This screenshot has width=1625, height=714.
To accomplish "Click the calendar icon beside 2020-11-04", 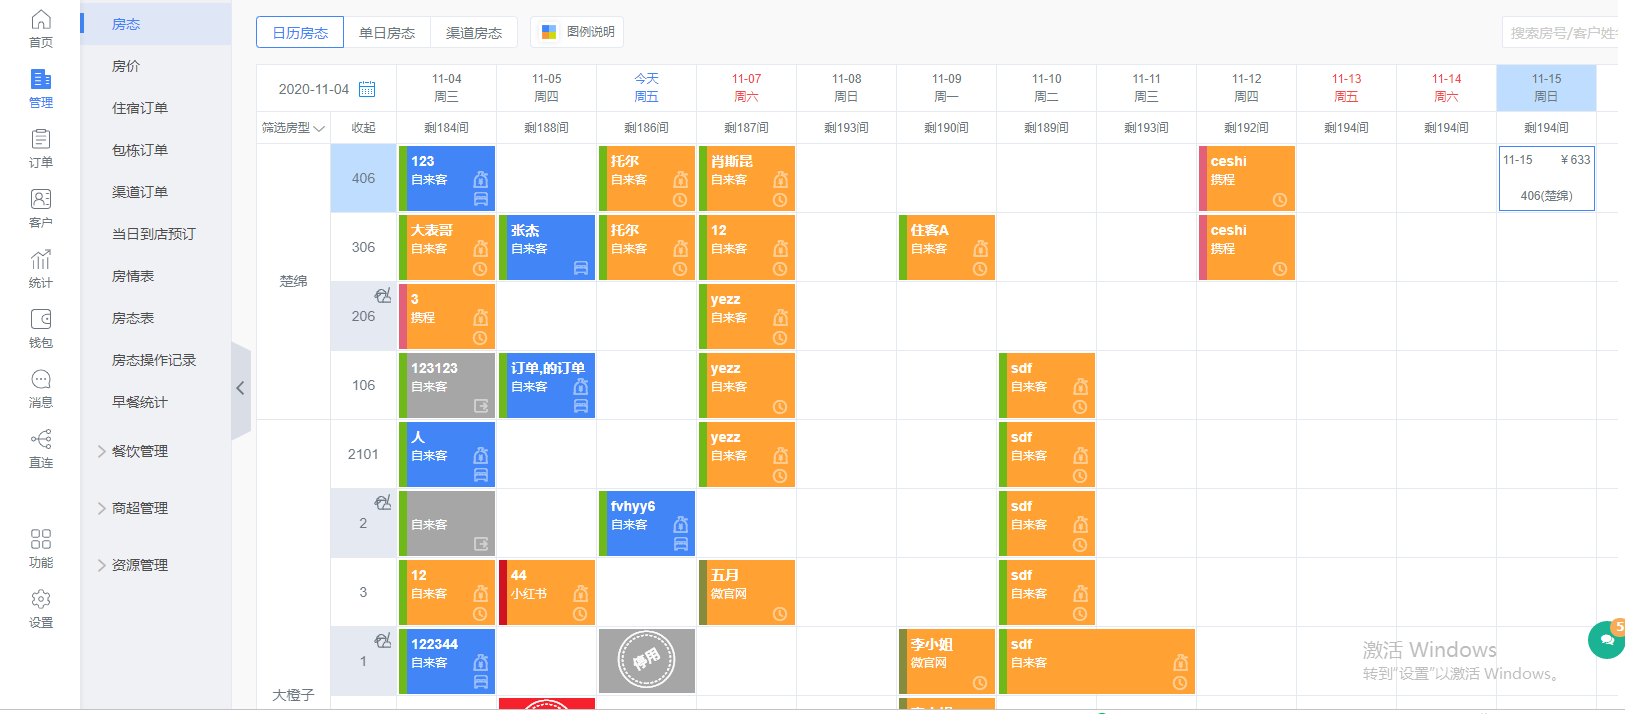I will click(367, 89).
